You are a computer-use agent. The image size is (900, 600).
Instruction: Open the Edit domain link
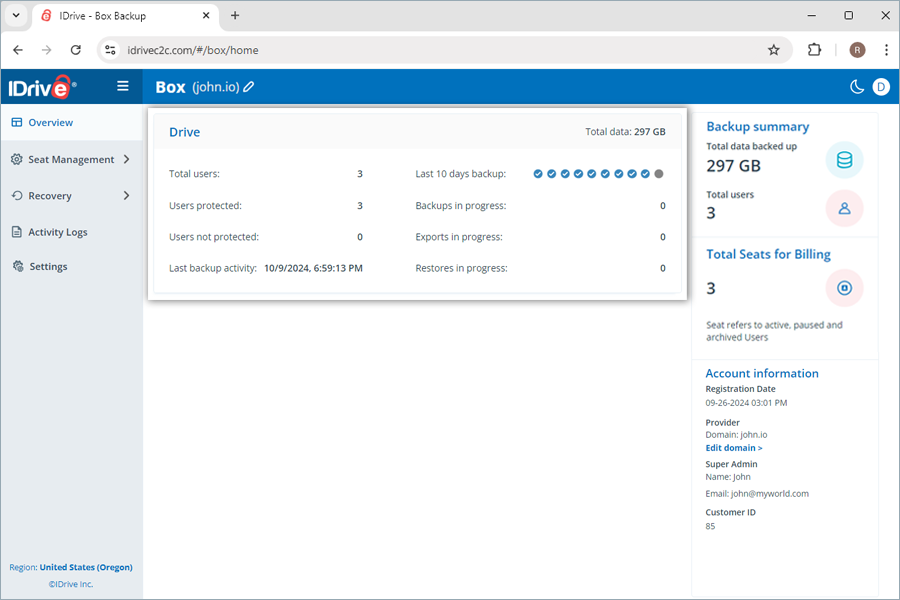pos(734,448)
